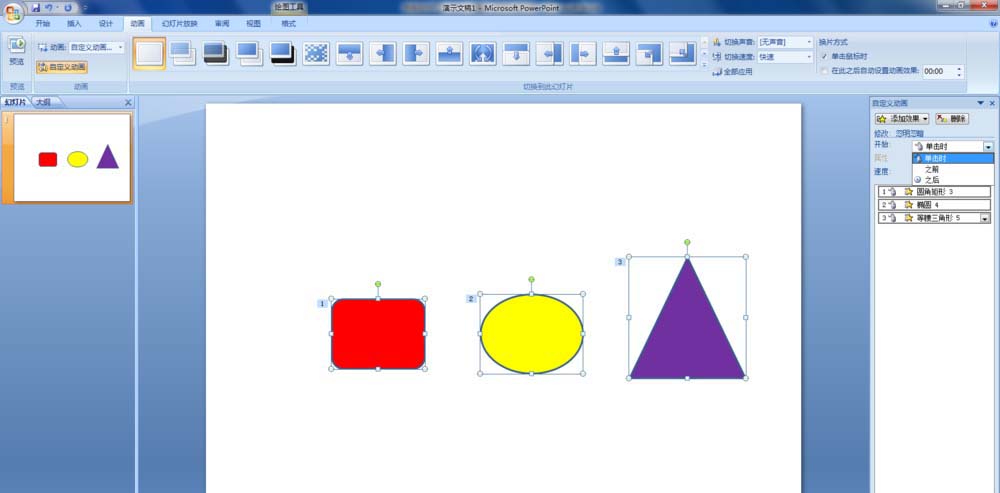
Task: Choose the third transition with dark shadow
Action: click(216, 54)
